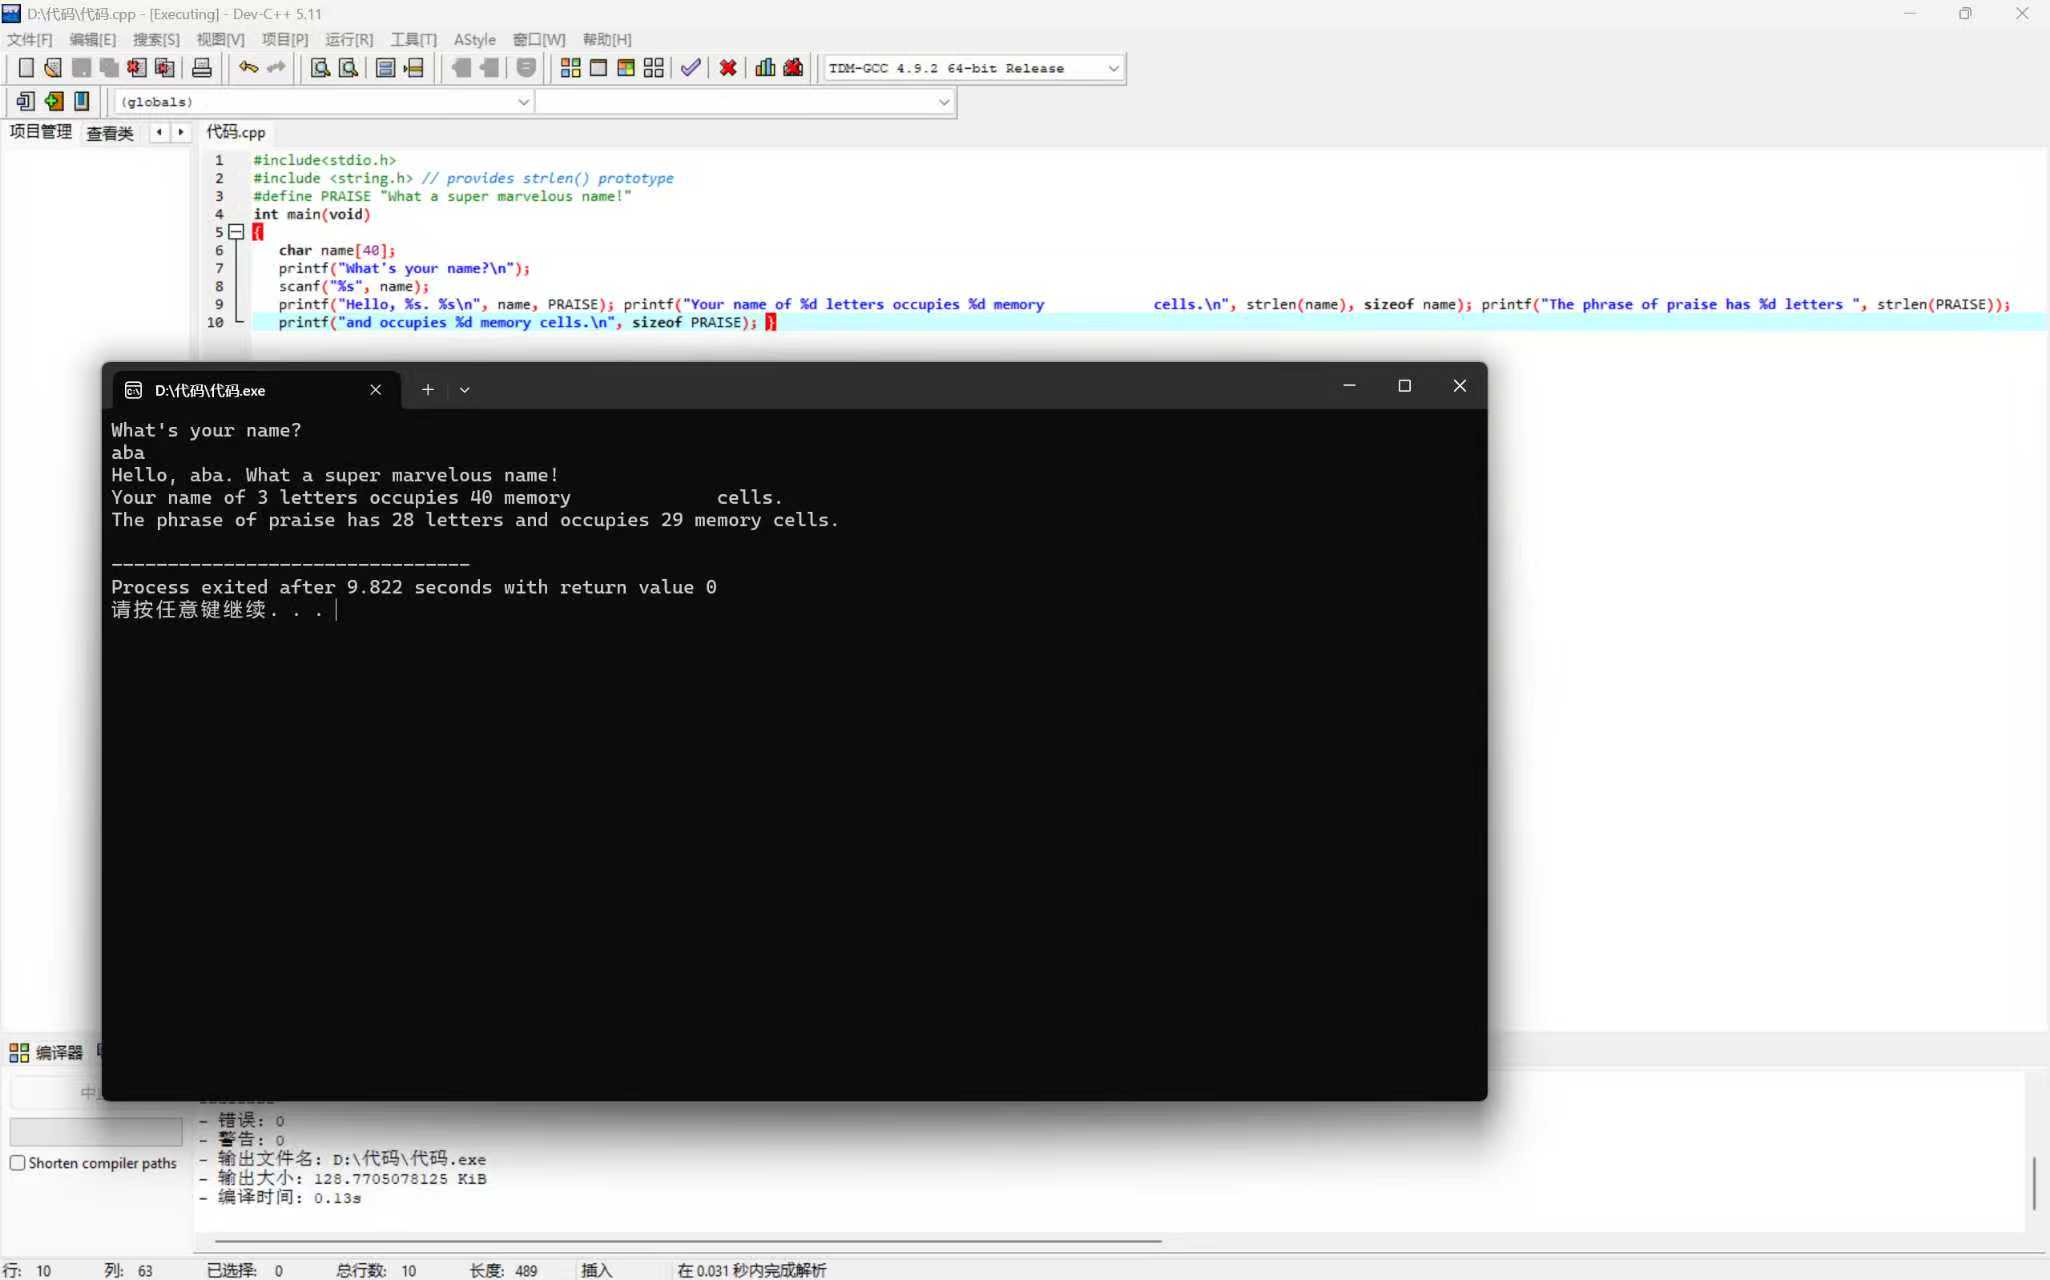
Task: Open the 运行[R] menu
Action: pyautogui.click(x=348, y=40)
